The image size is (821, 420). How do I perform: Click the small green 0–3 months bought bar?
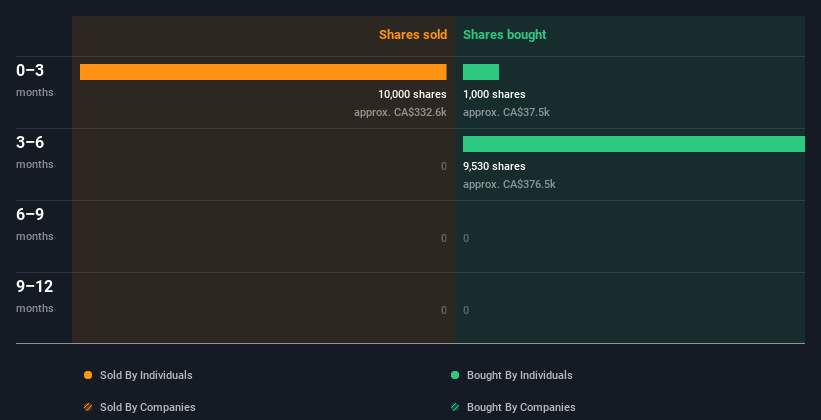click(481, 72)
